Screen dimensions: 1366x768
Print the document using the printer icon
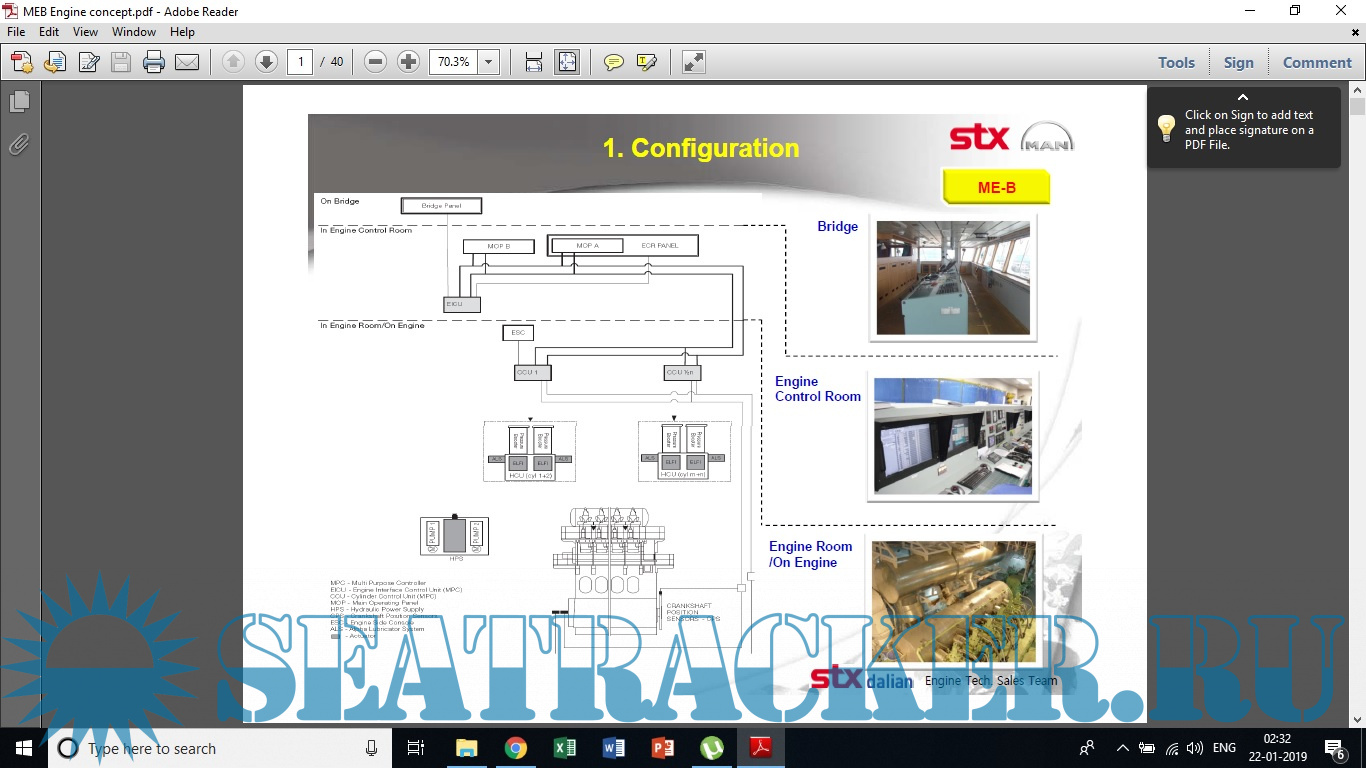click(x=153, y=62)
